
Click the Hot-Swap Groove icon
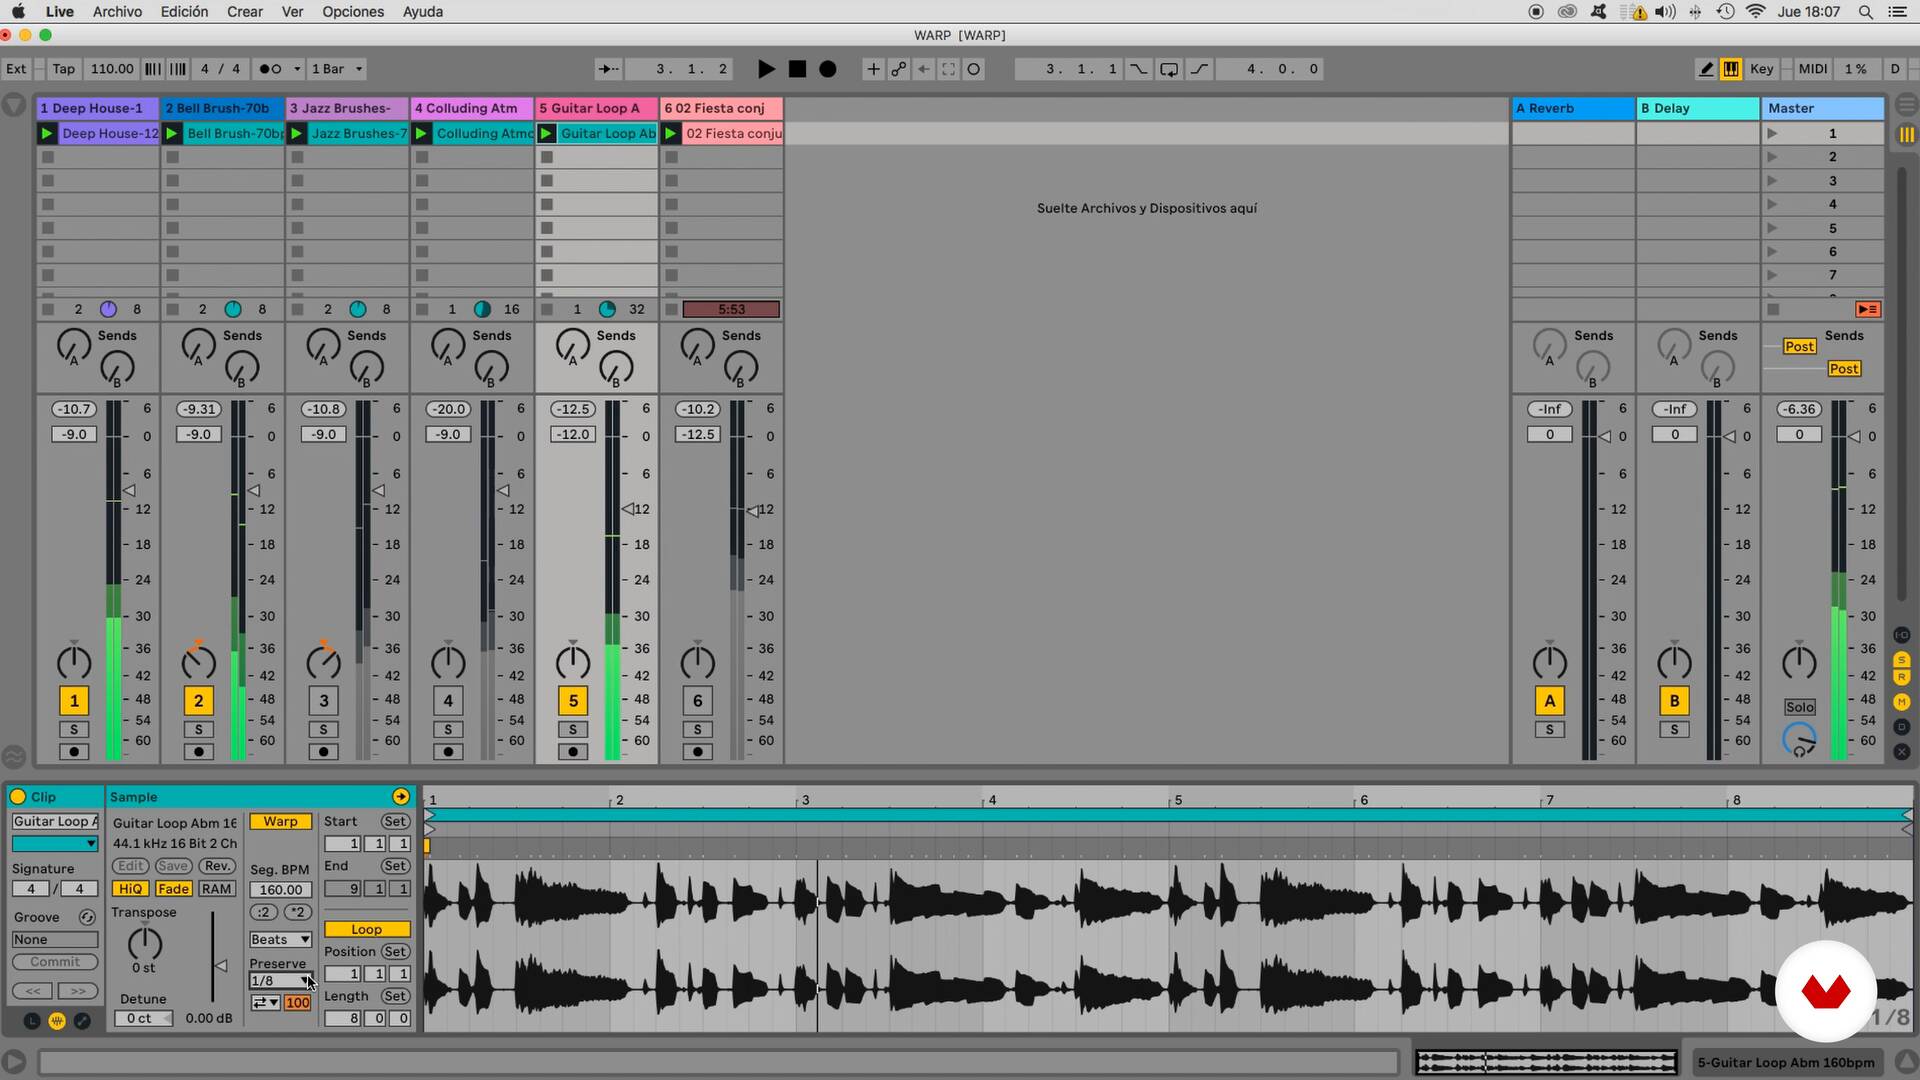[87, 917]
